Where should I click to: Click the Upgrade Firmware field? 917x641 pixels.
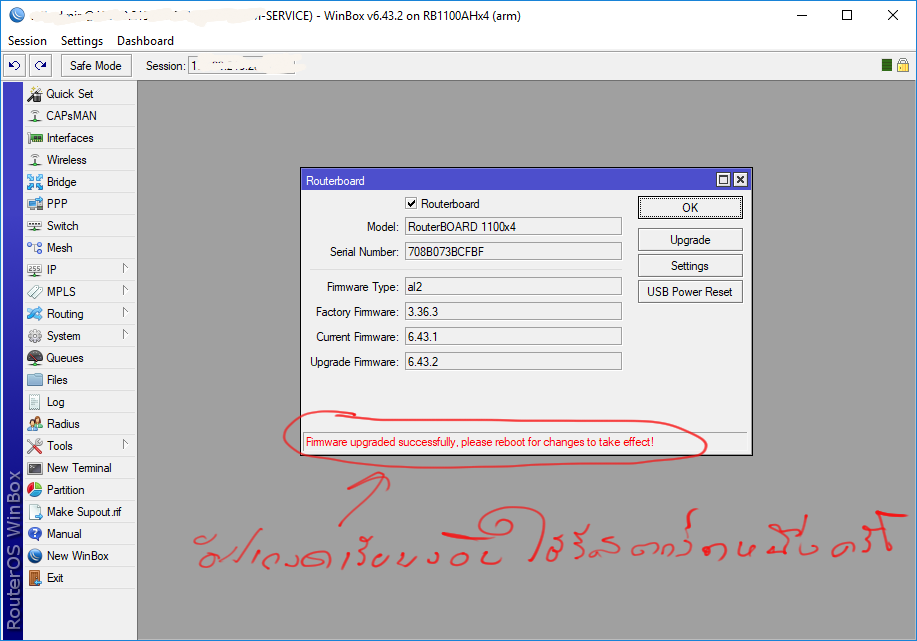(x=513, y=361)
